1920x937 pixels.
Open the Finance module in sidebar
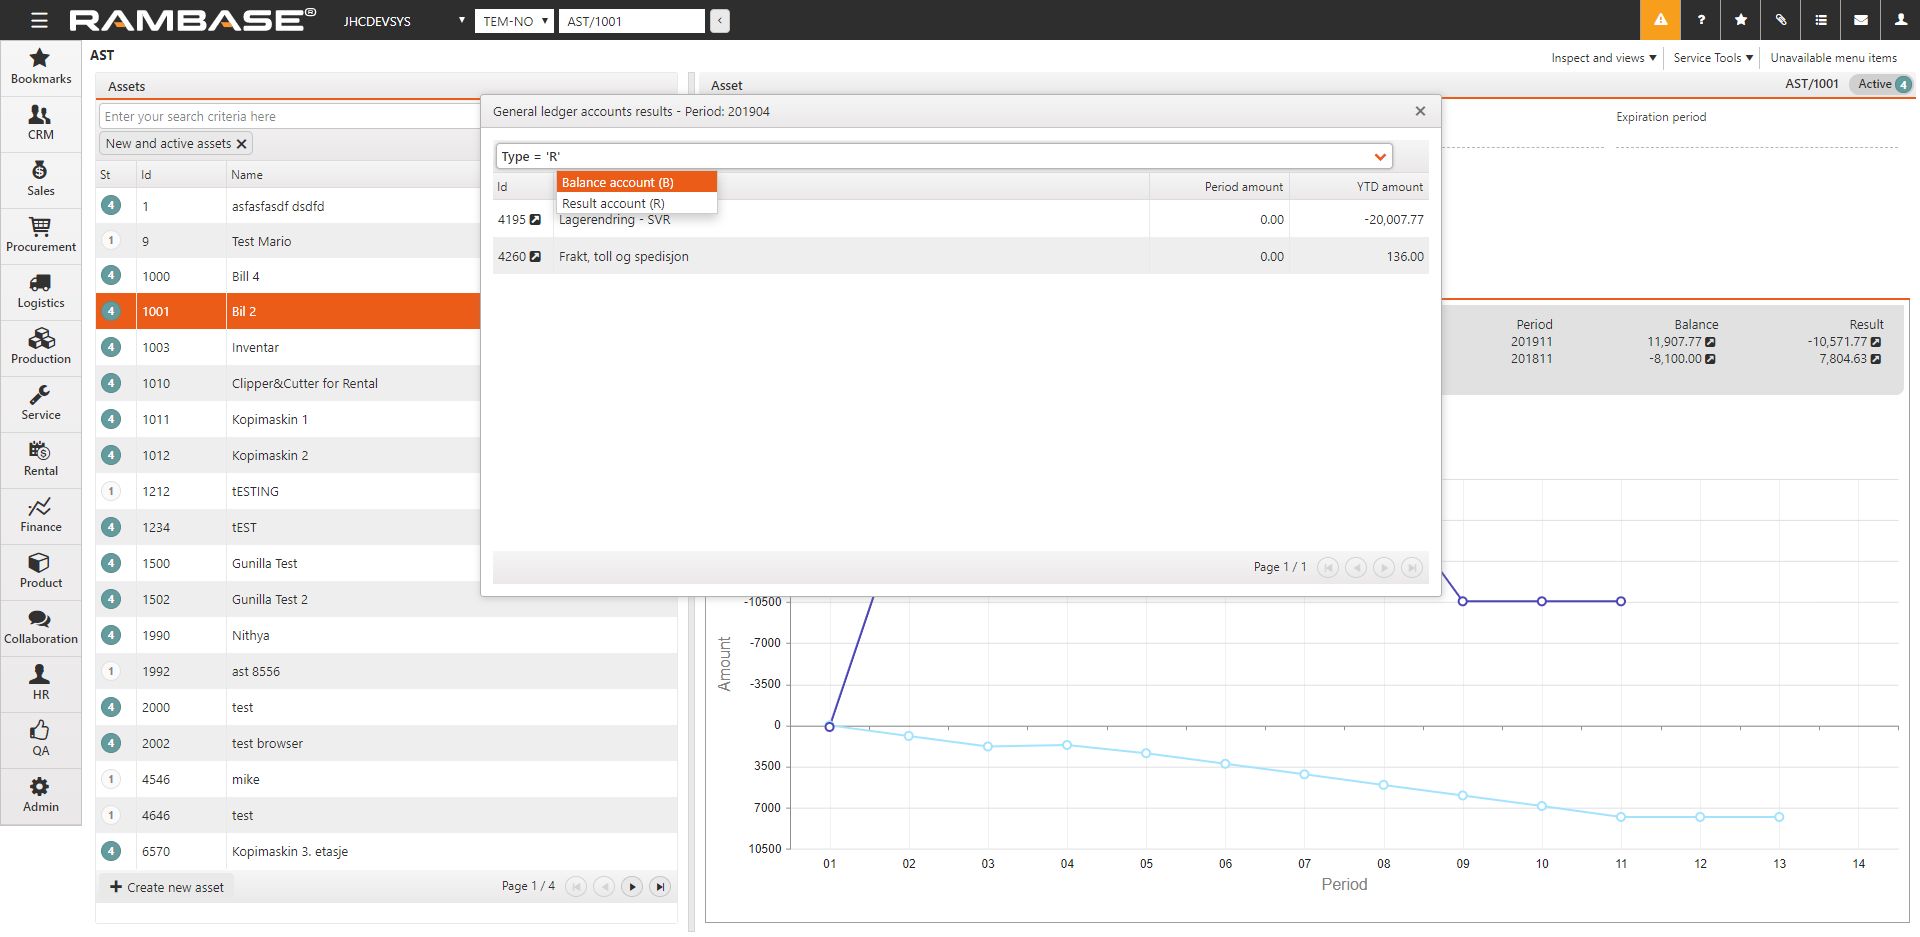click(x=40, y=515)
